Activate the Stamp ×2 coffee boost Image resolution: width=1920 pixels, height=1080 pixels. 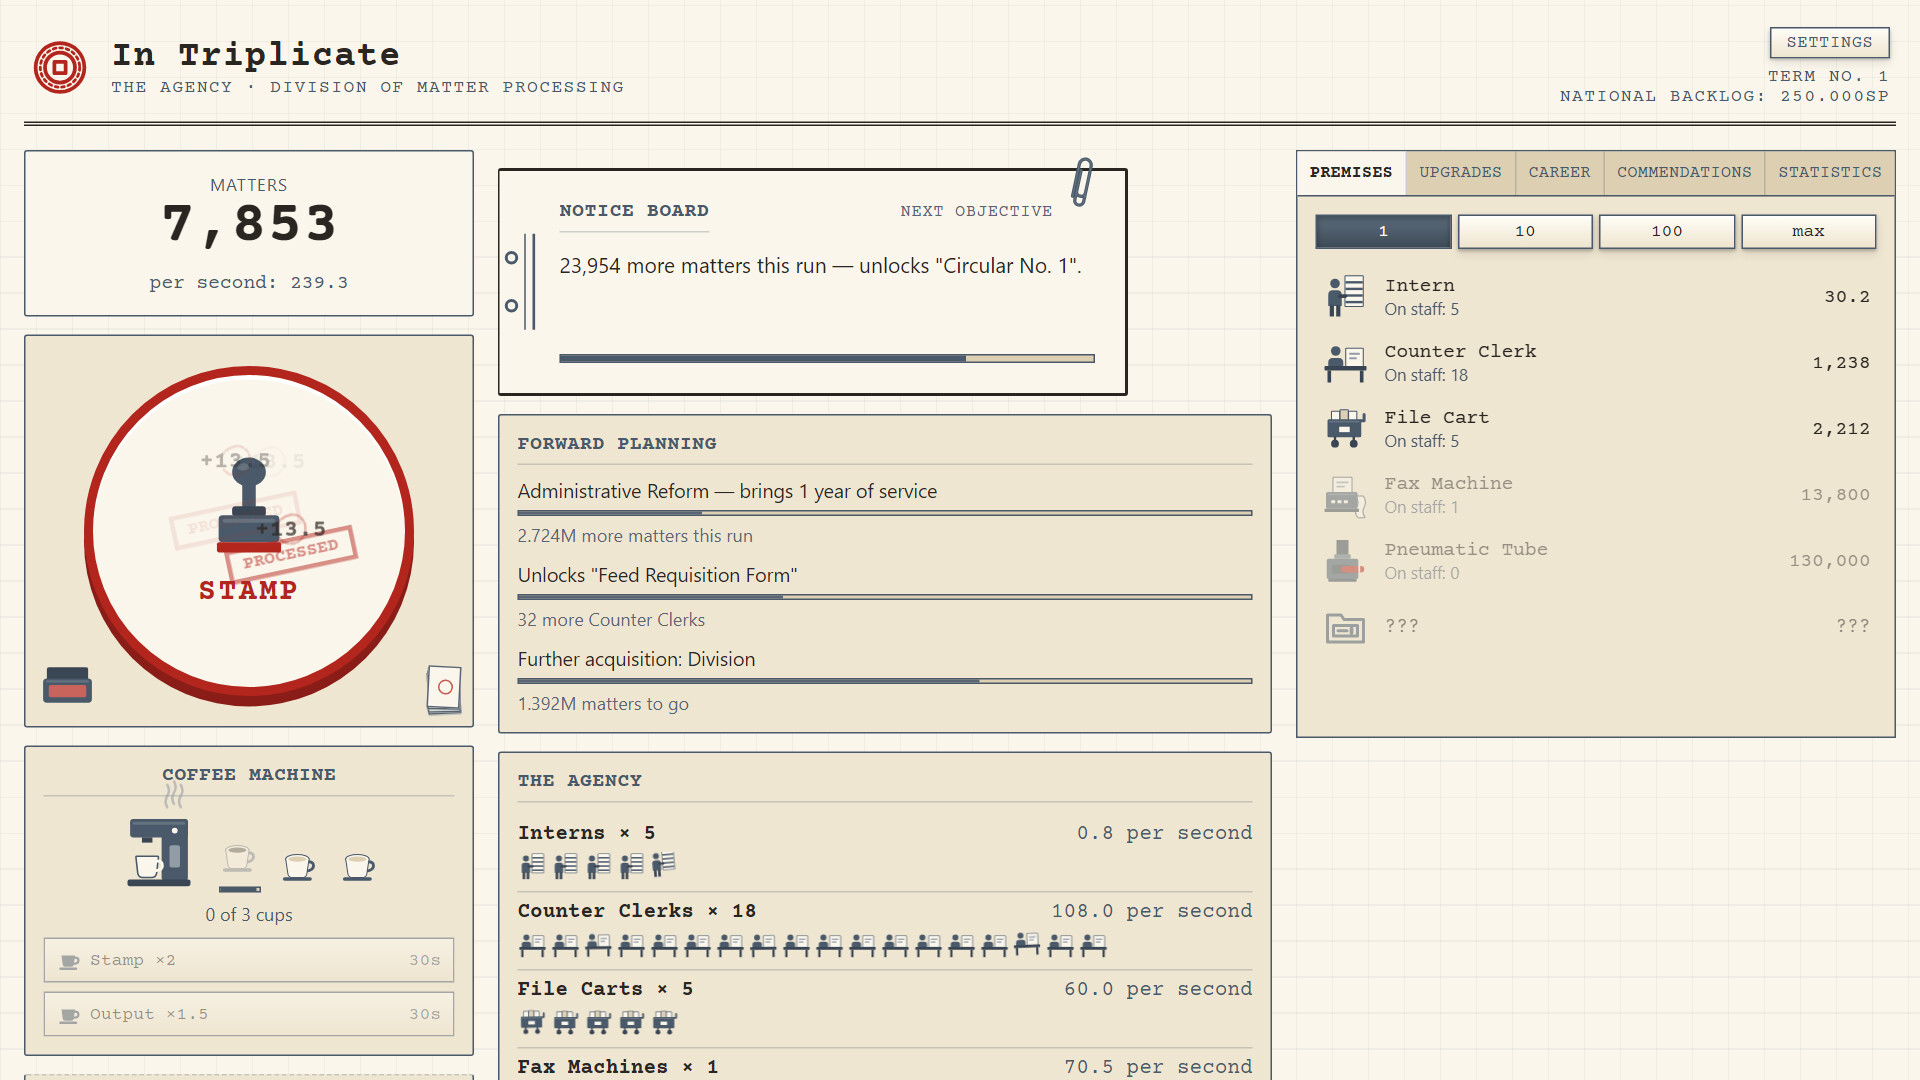point(249,960)
